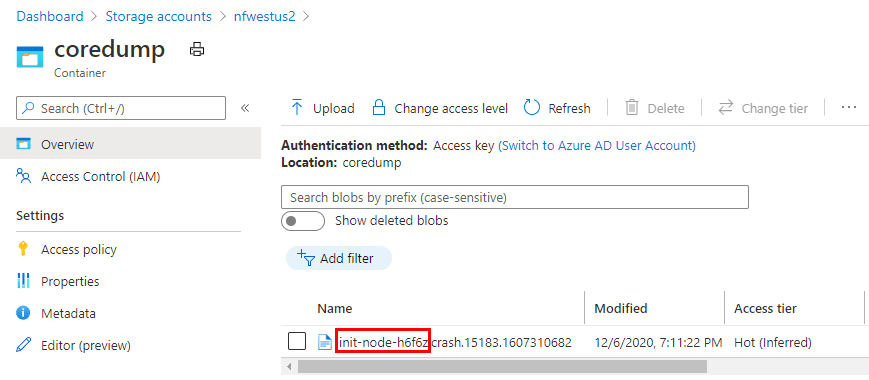Image resolution: width=869 pixels, height=380 pixels.
Task: Toggle Show deleted blobs switch
Action: 303,220
